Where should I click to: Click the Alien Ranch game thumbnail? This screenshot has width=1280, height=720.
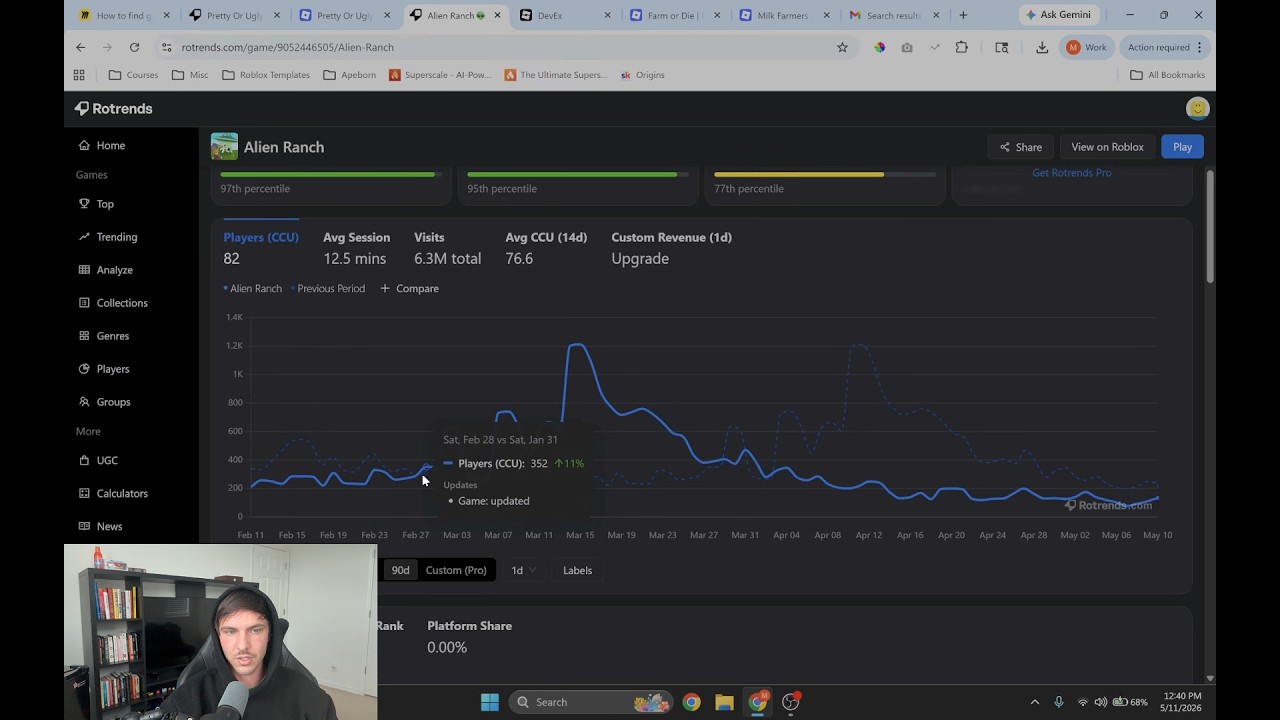[x=224, y=146]
